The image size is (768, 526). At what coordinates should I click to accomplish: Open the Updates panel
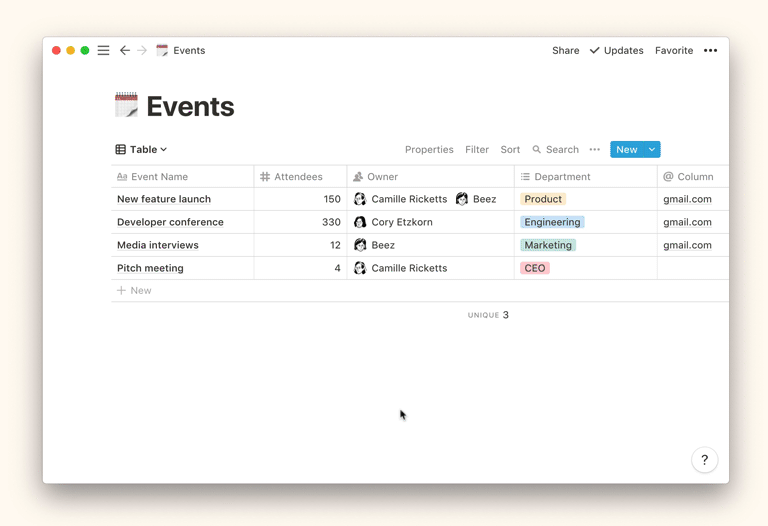point(616,51)
